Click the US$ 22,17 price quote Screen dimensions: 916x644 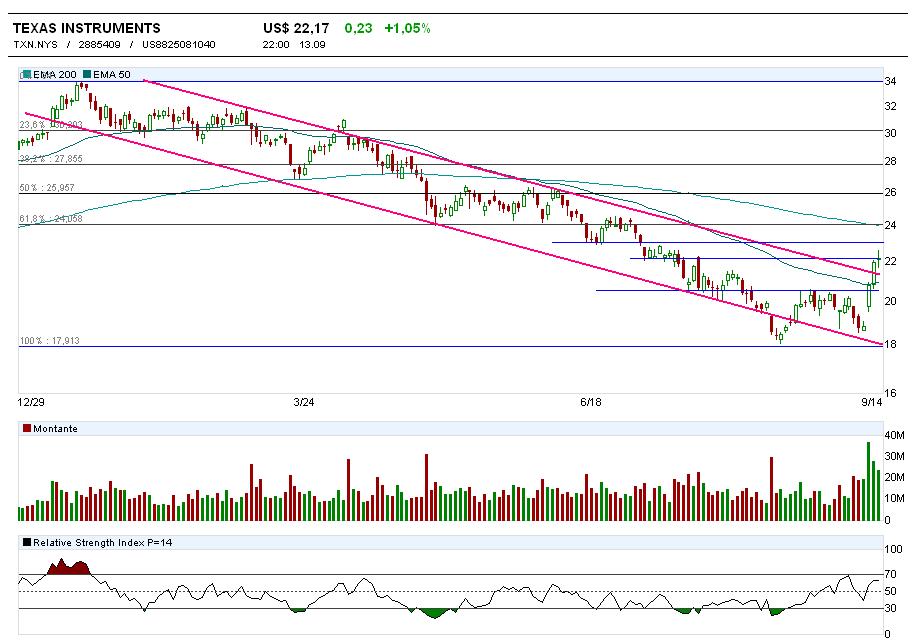click(x=296, y=28)
